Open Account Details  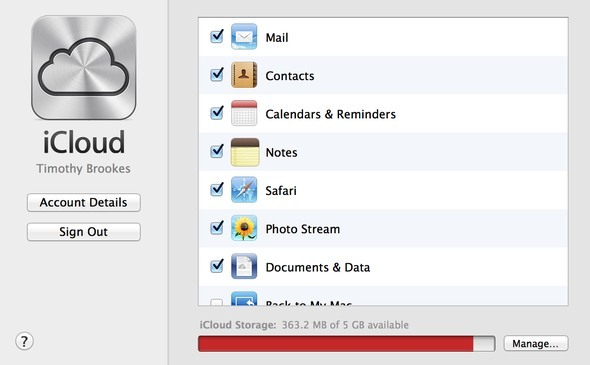point(84,202)
